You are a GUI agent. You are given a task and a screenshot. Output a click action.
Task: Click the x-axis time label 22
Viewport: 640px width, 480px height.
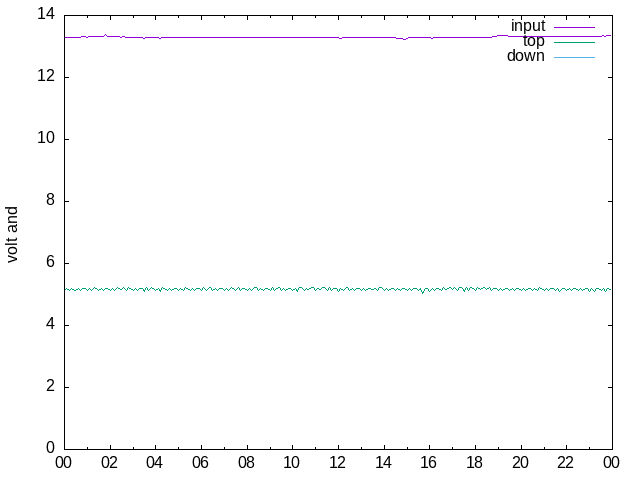tap(566, 463)
